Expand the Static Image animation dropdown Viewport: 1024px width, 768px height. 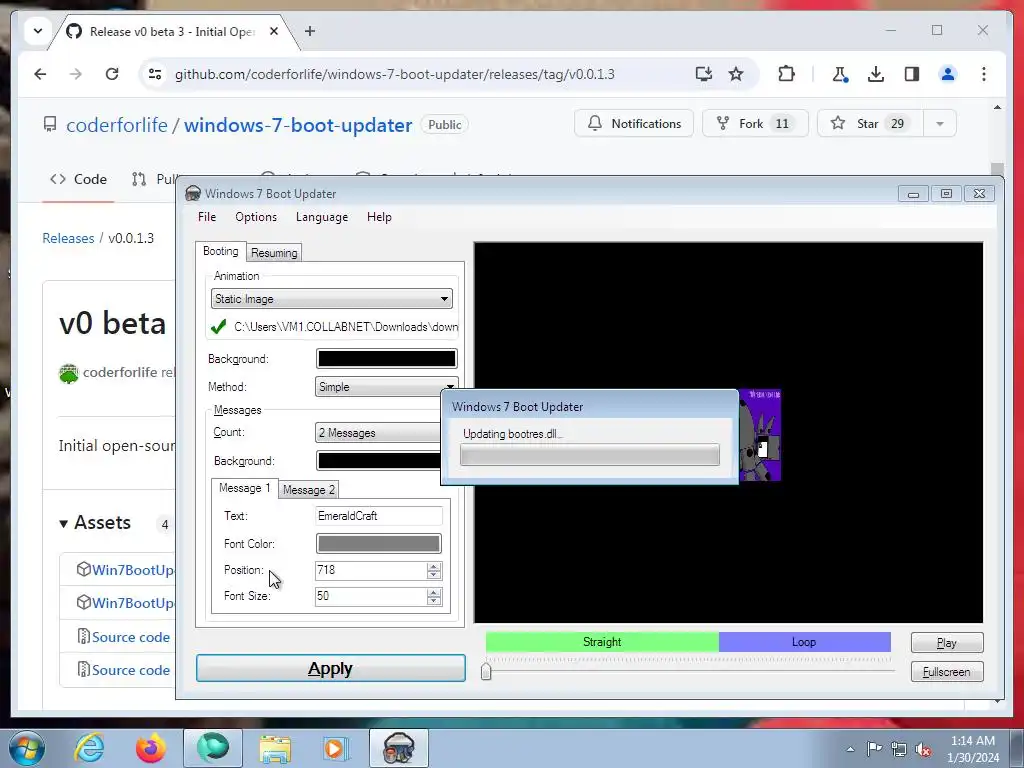click(332, 299)
